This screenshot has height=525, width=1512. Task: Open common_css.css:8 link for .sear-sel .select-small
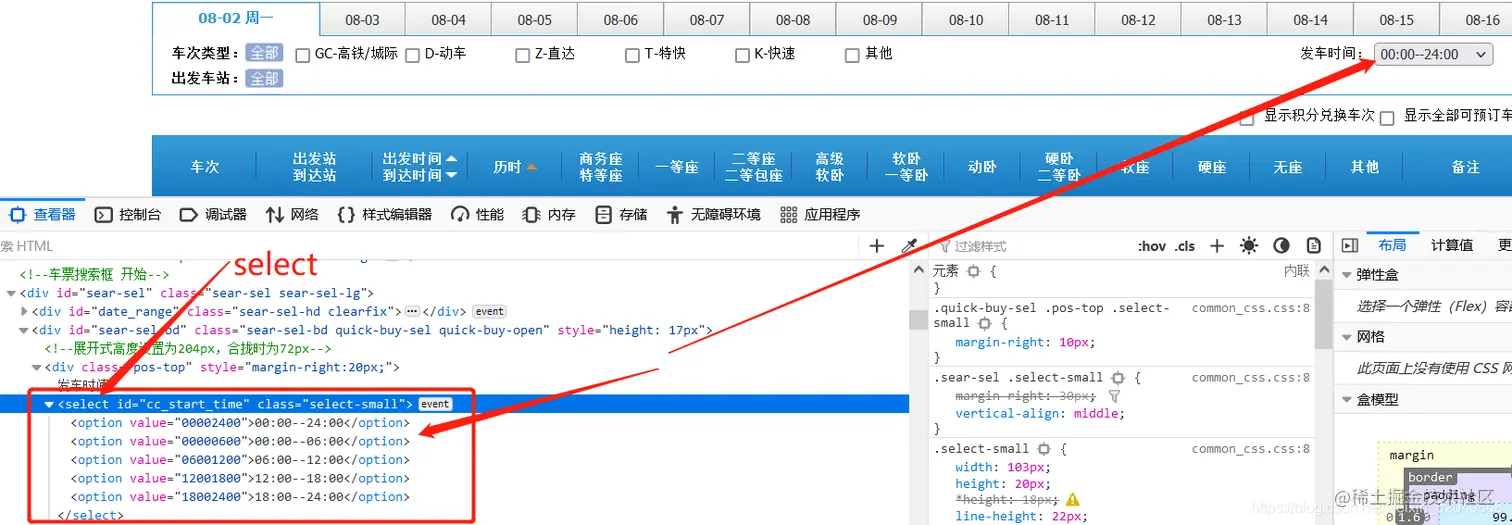coord(1250,378)
